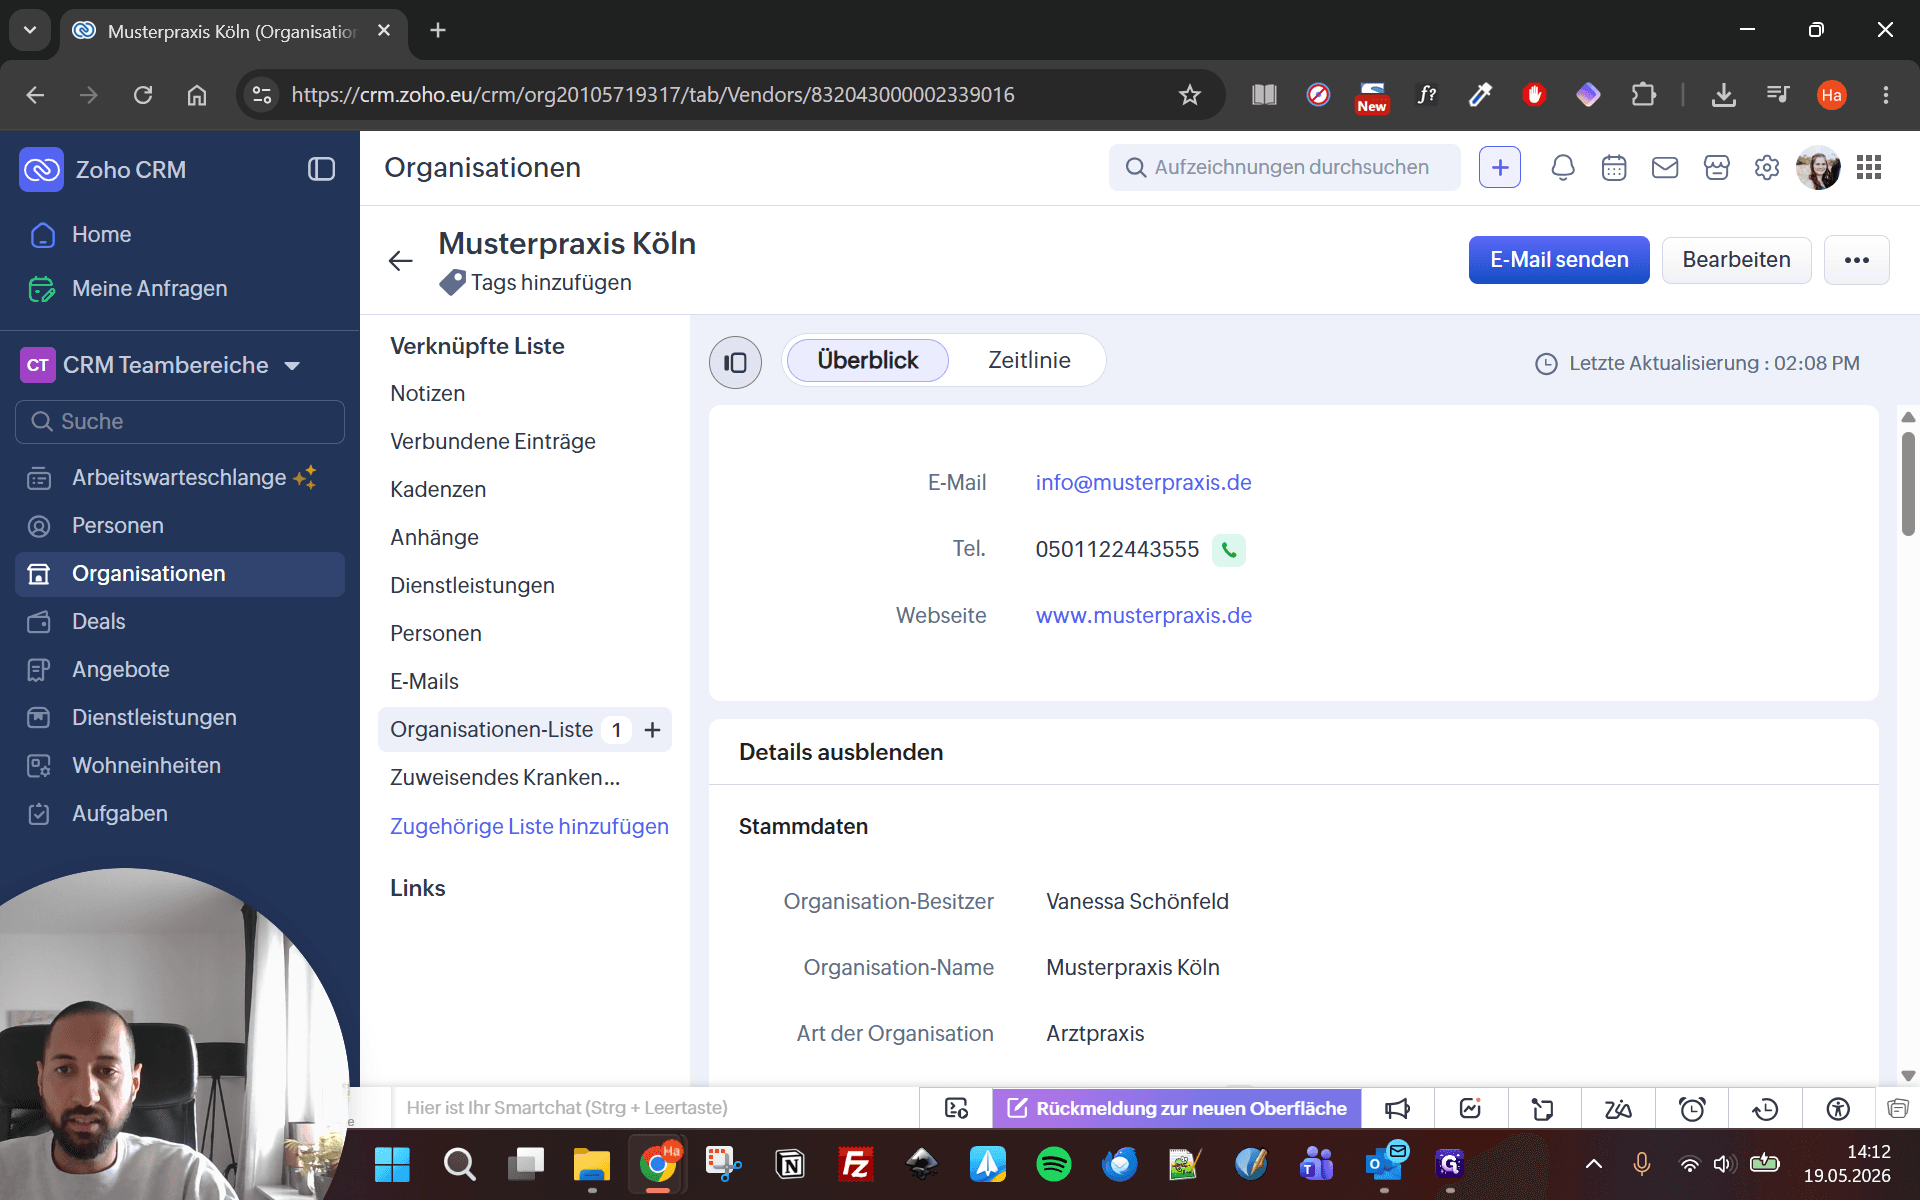Click the sidebar Suche input field

180,422
